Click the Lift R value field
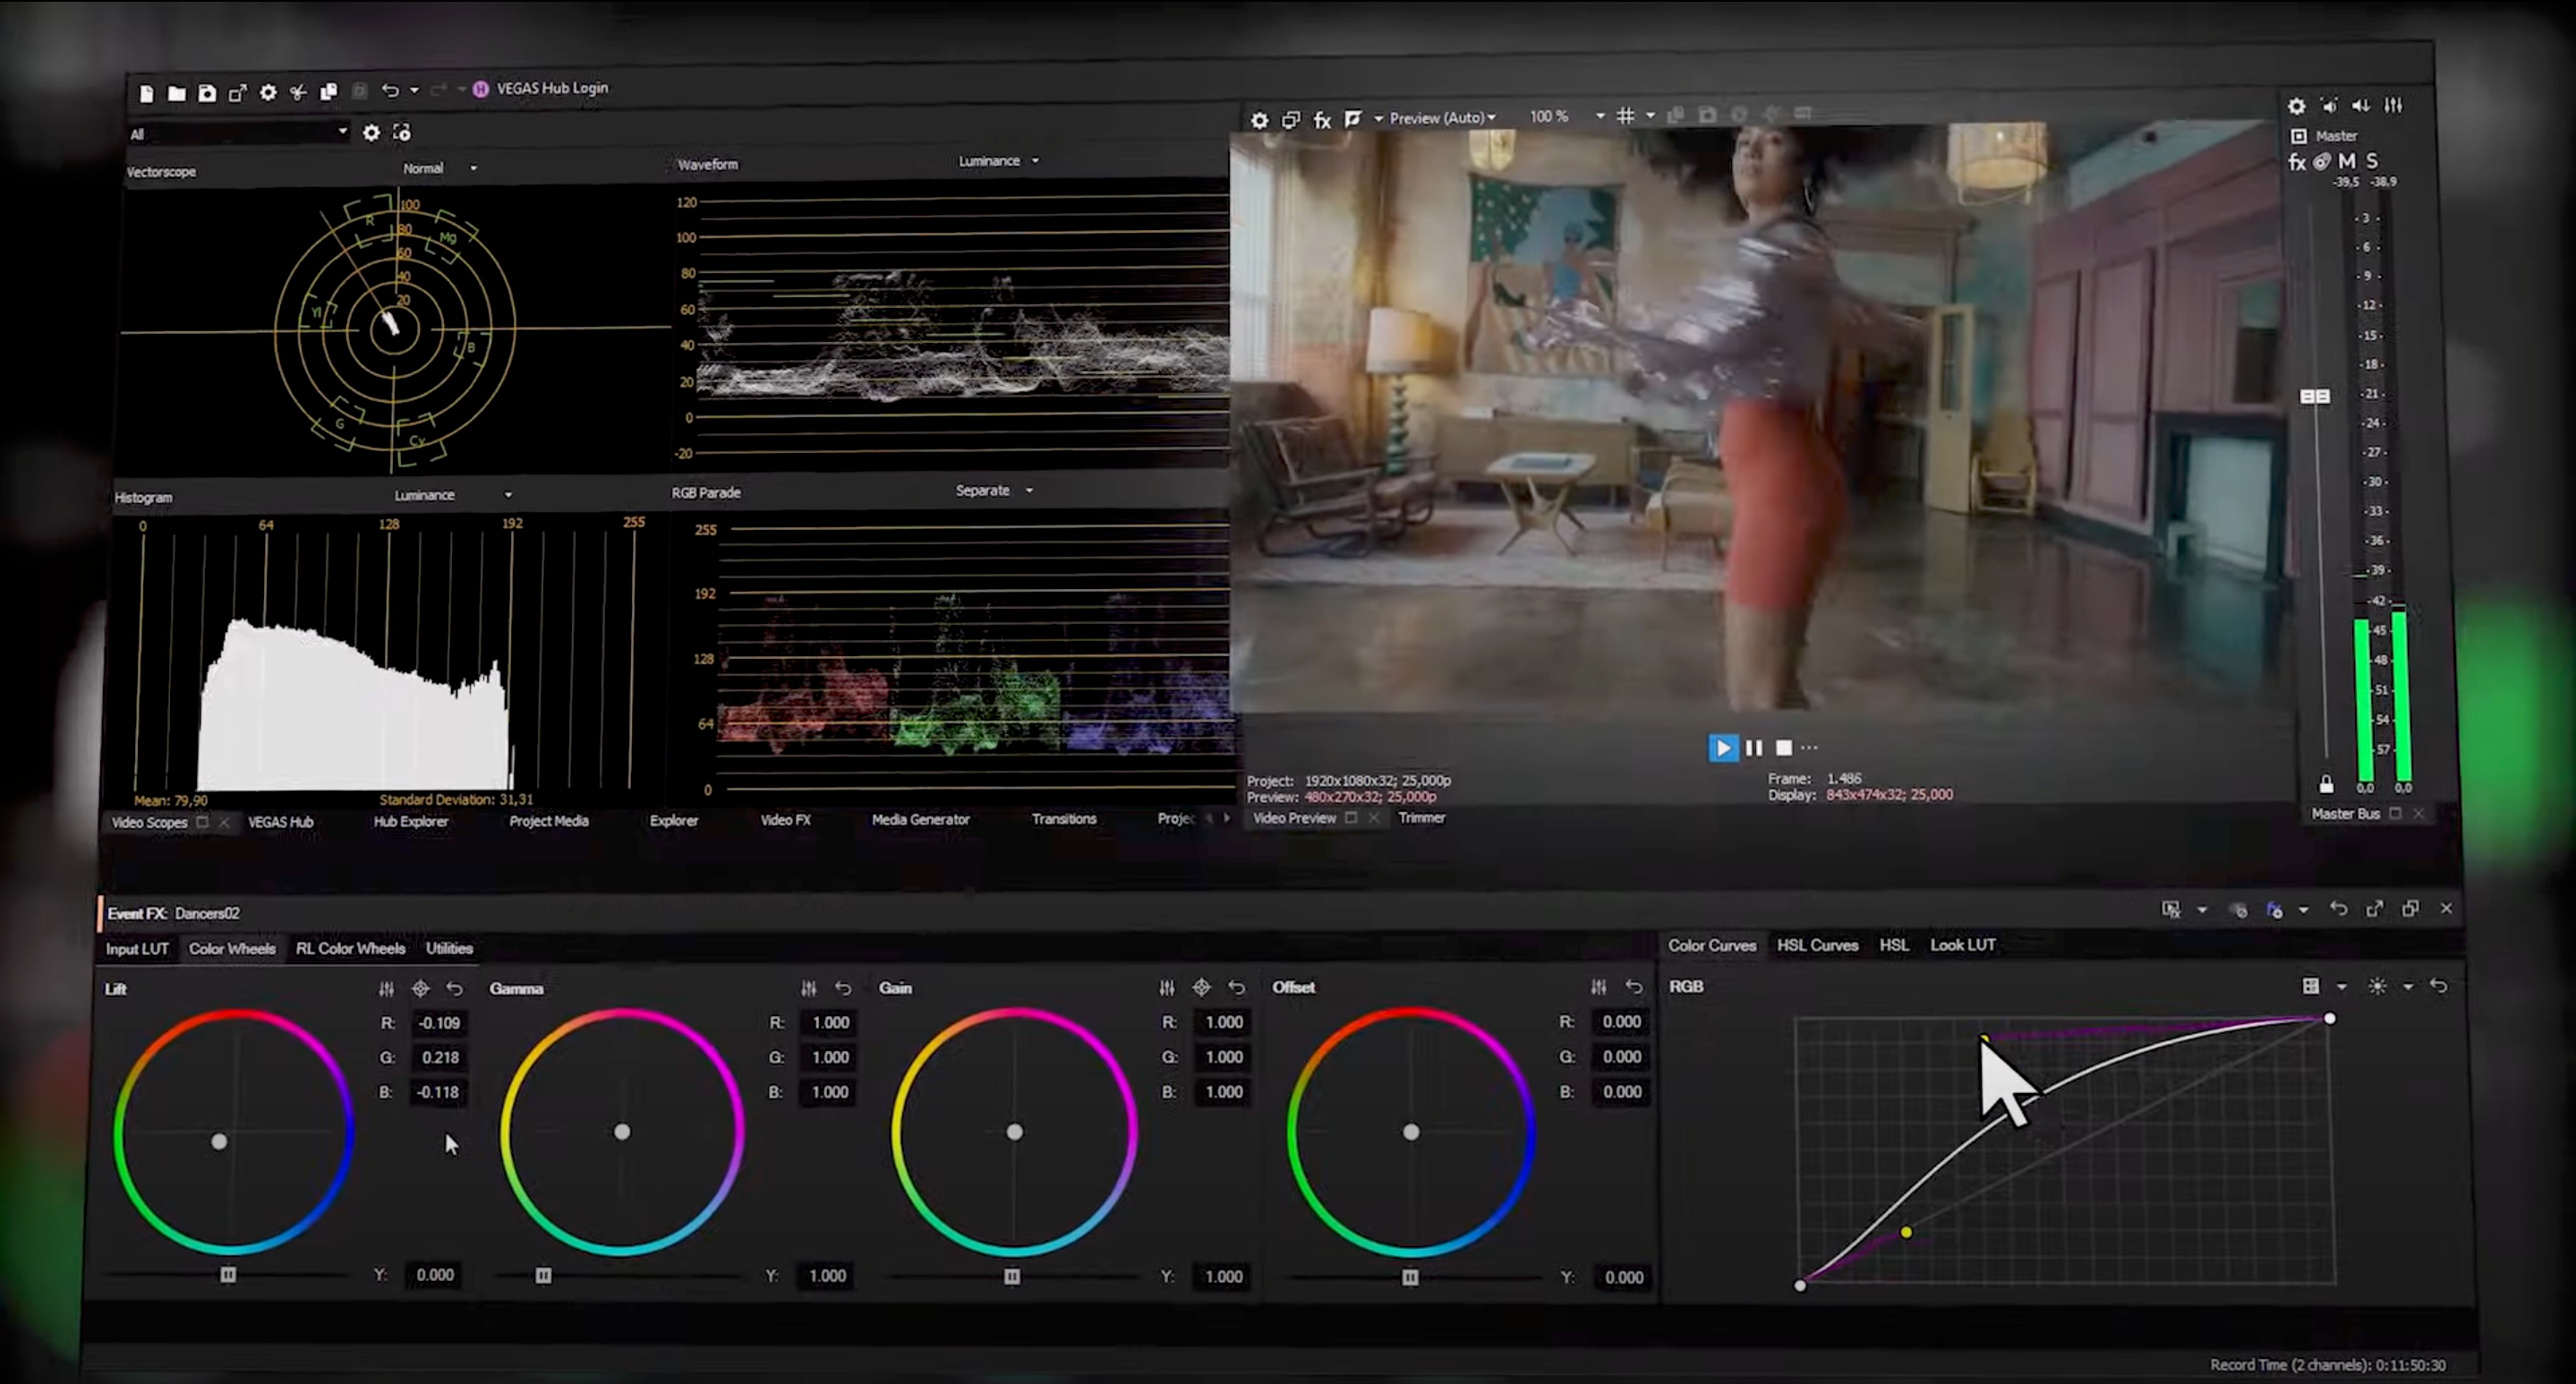 pyautogui.click(x=439, y=1023)
